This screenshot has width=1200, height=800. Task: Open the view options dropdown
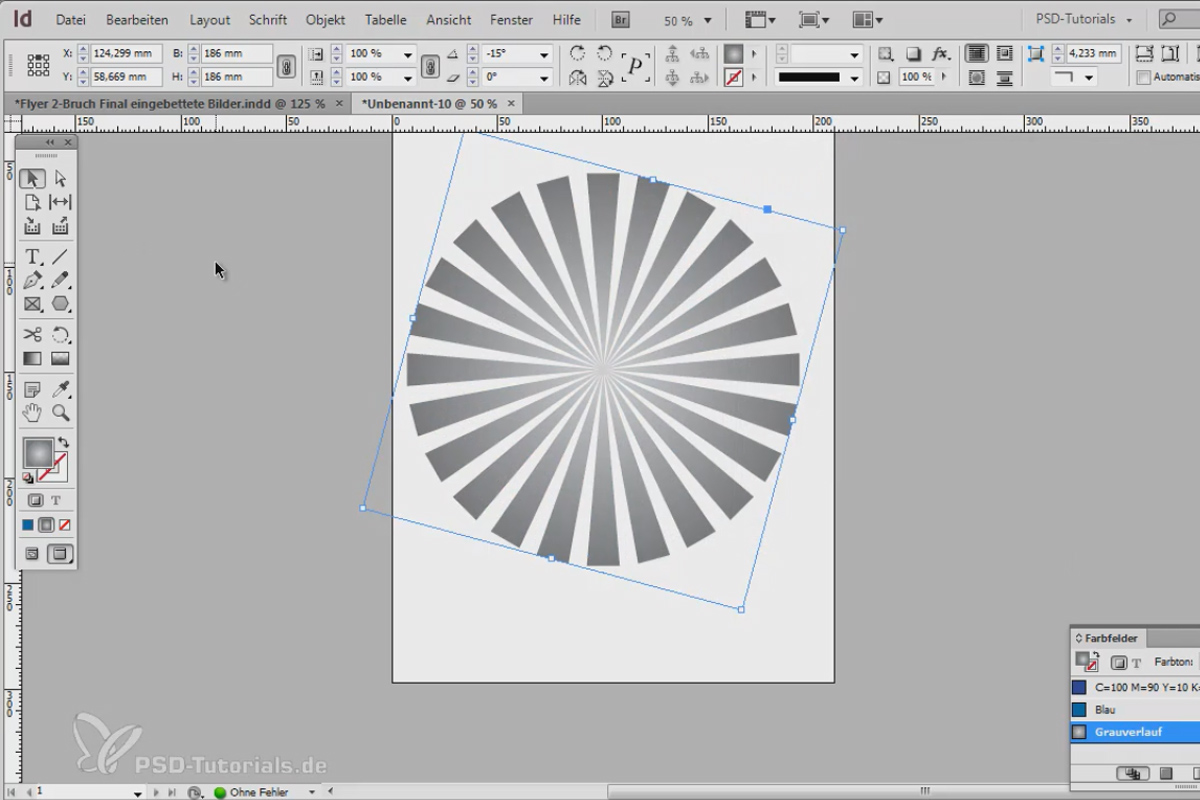click(761, 20)
